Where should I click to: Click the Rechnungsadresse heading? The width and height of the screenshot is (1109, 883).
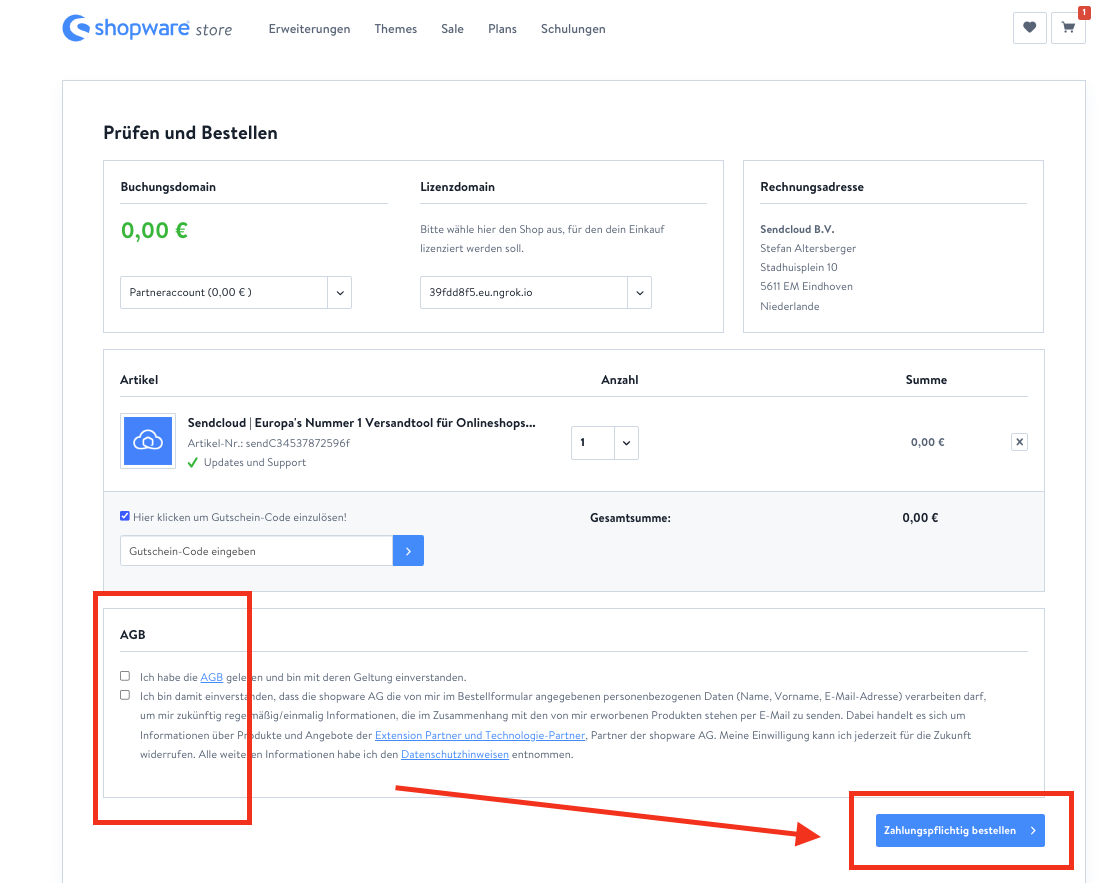click(812, 187)
